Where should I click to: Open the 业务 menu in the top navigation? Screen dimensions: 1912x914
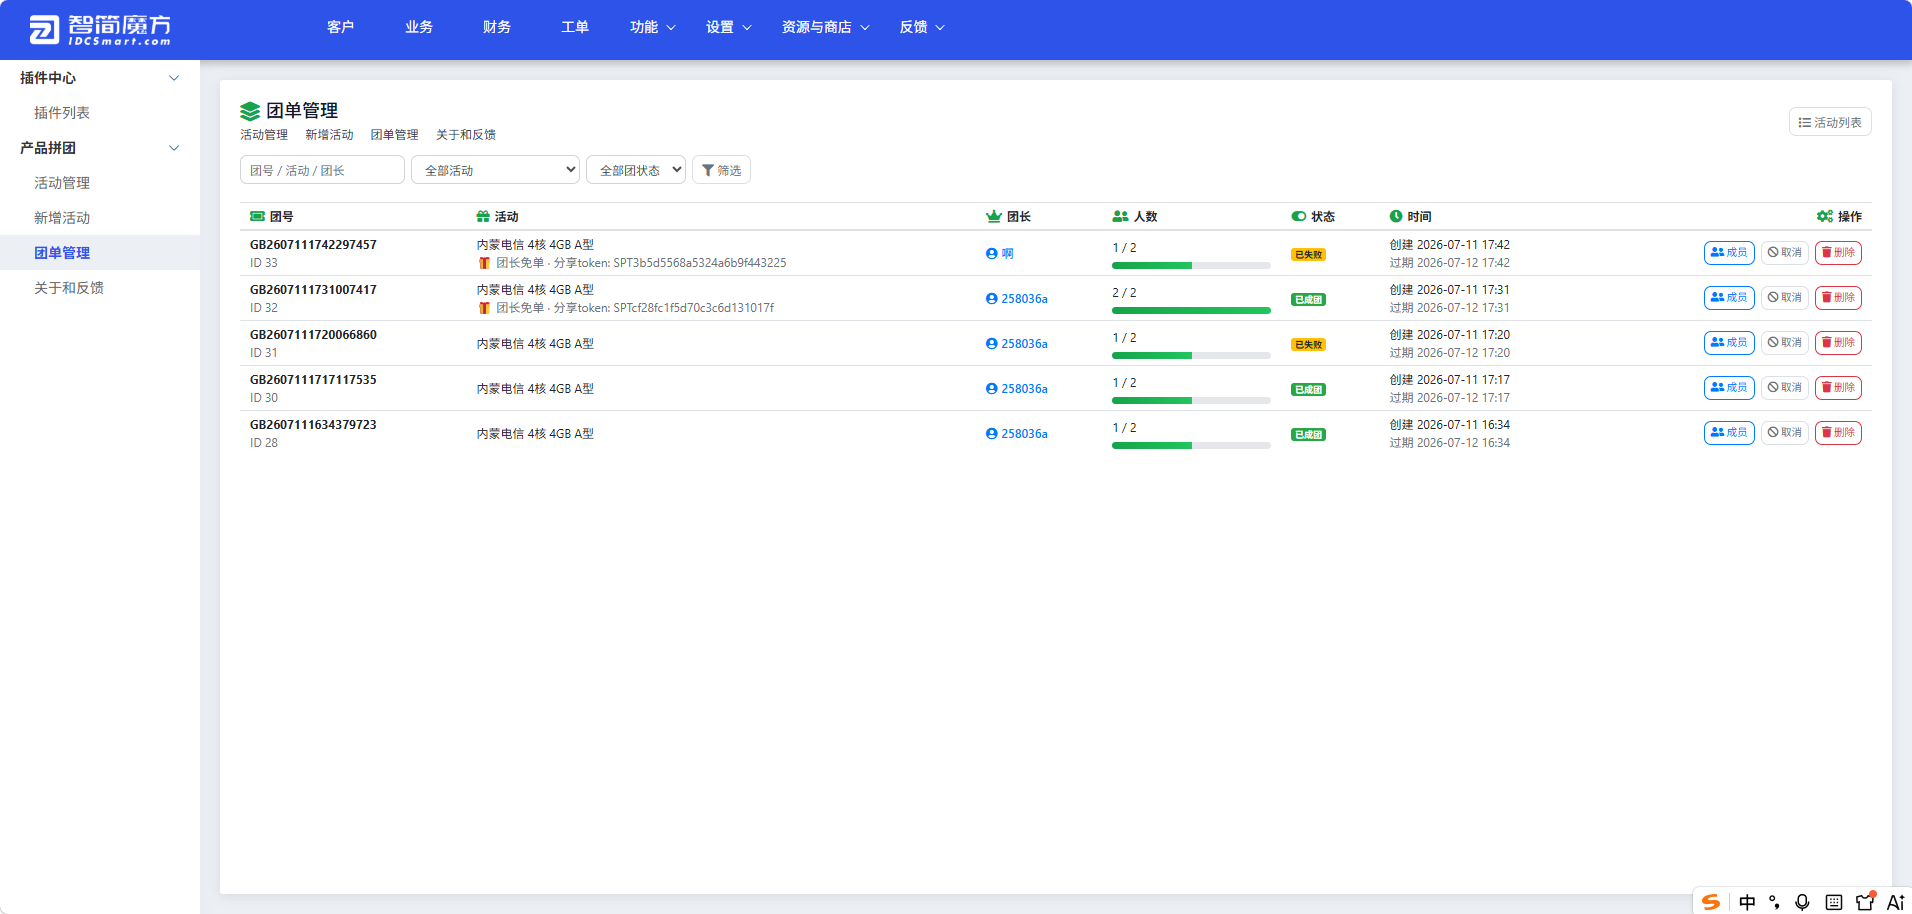419,27
